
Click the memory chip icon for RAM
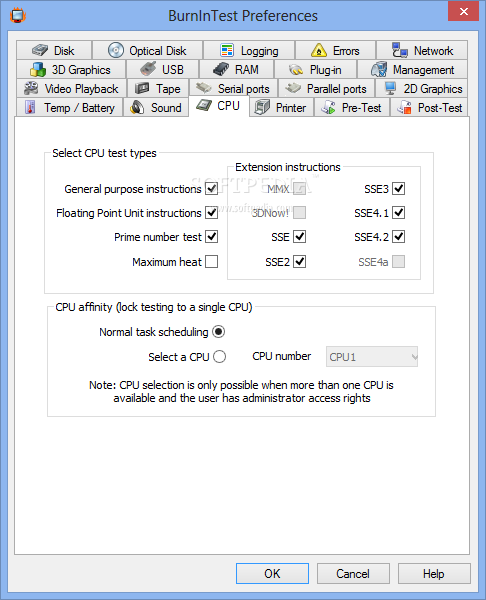tap(221, 69)
